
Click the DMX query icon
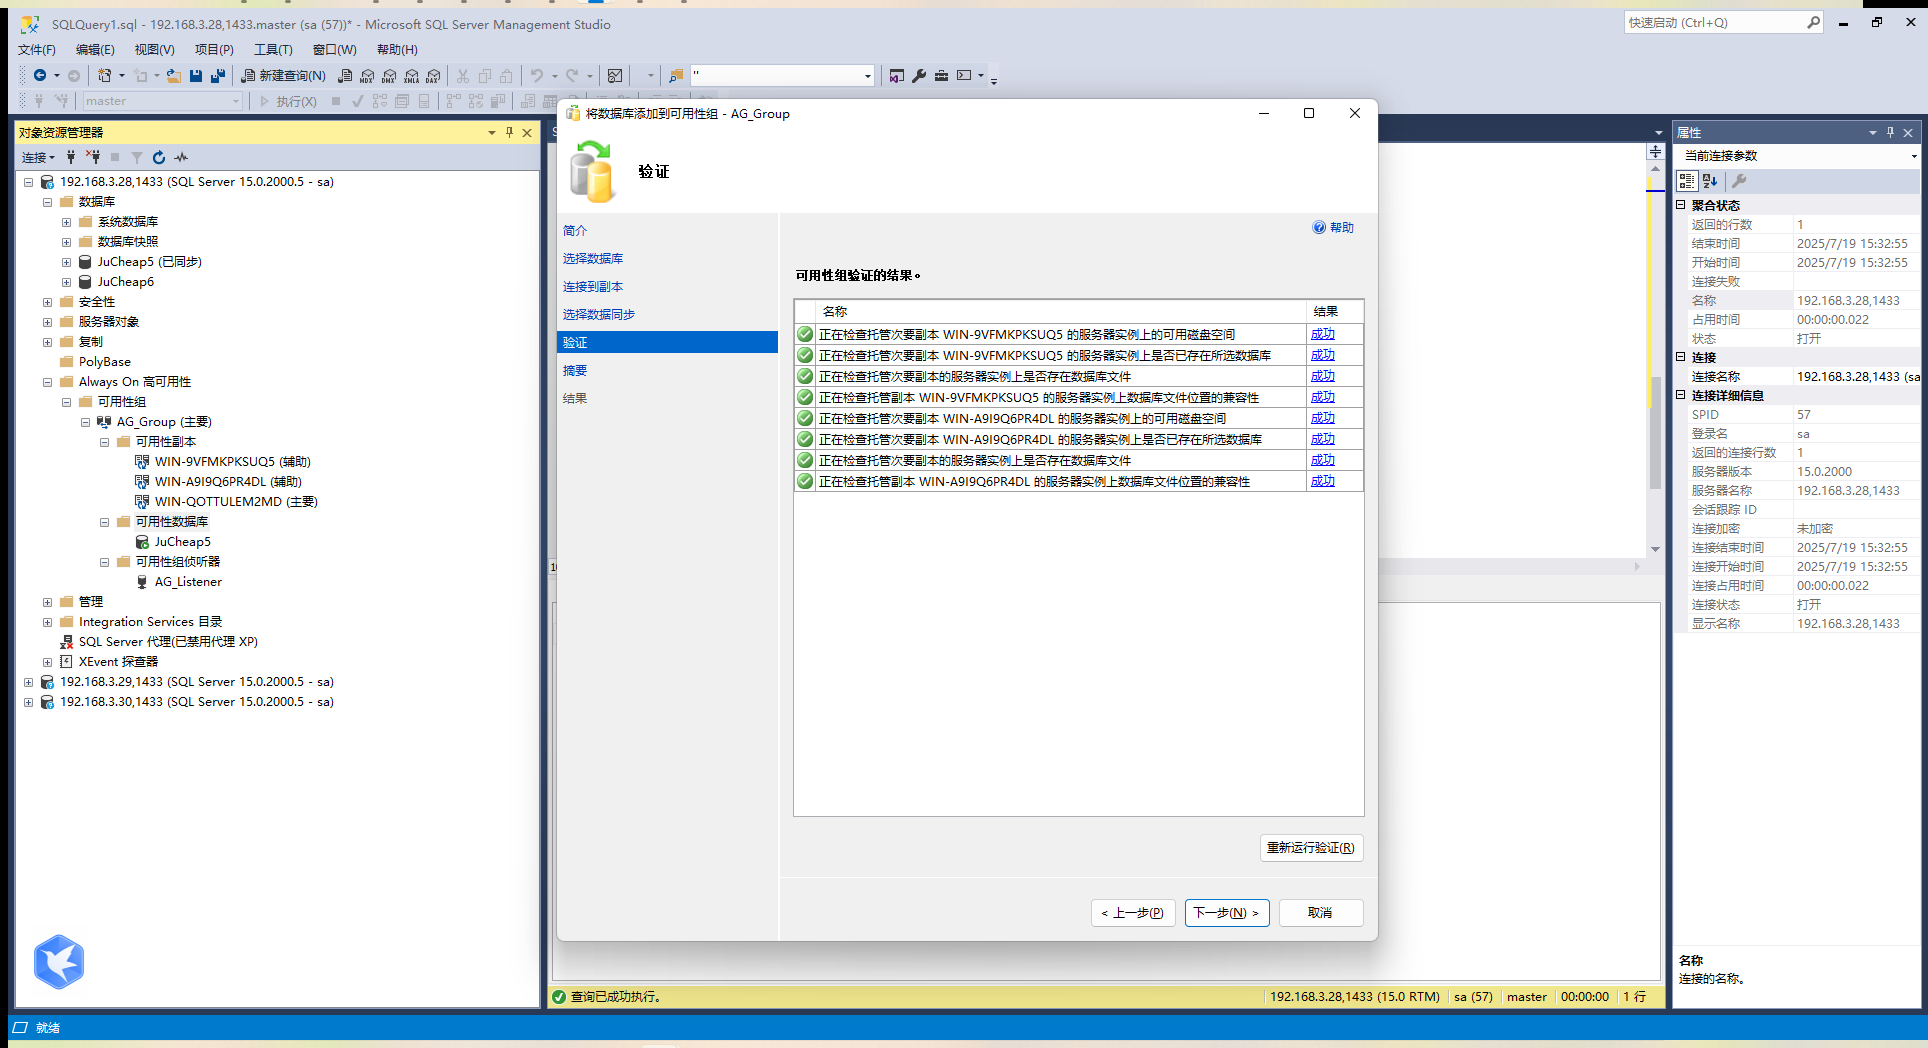(389, 75)
